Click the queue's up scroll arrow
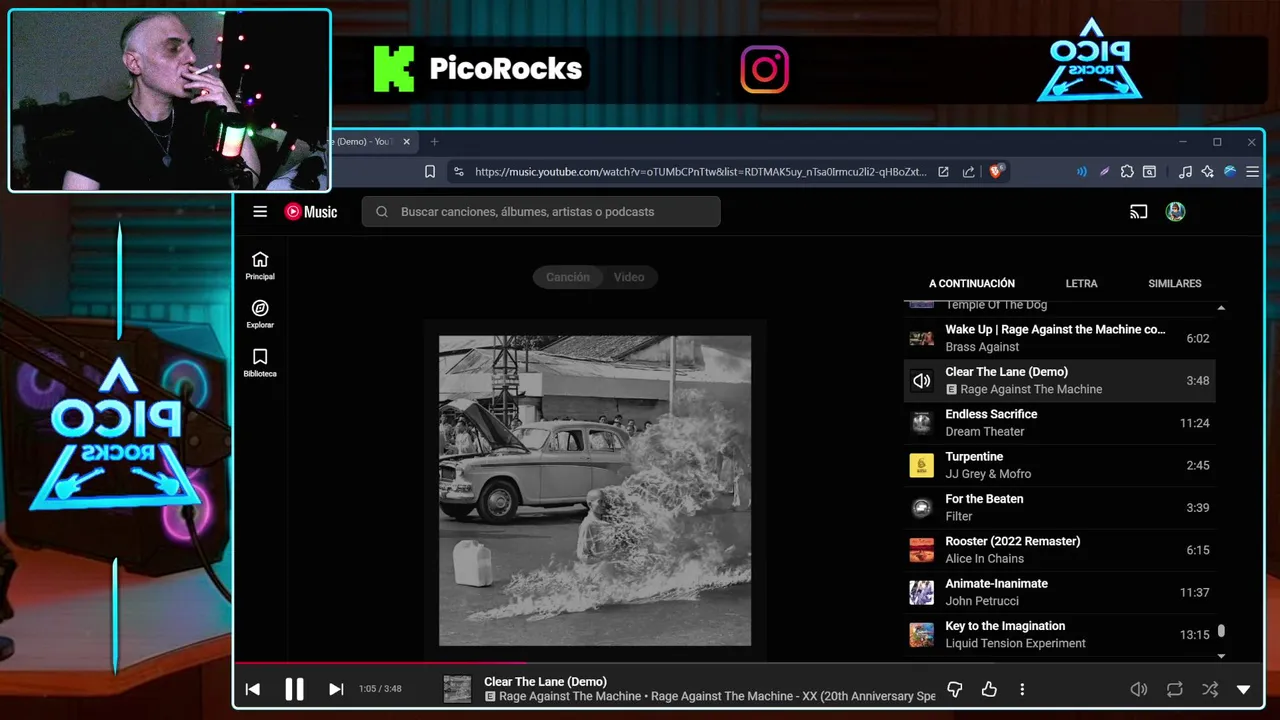 click(1221, 307)
